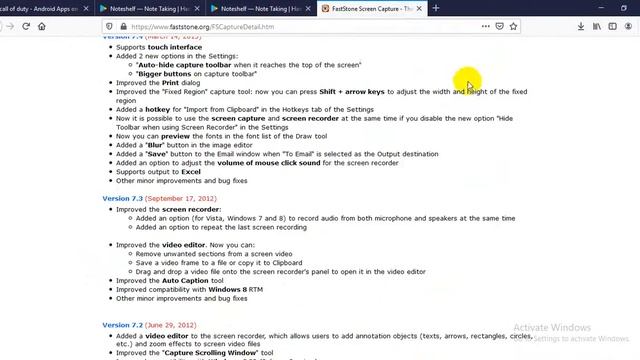Click 'Improved the Auto Caption tool' line

coord(170,281)
